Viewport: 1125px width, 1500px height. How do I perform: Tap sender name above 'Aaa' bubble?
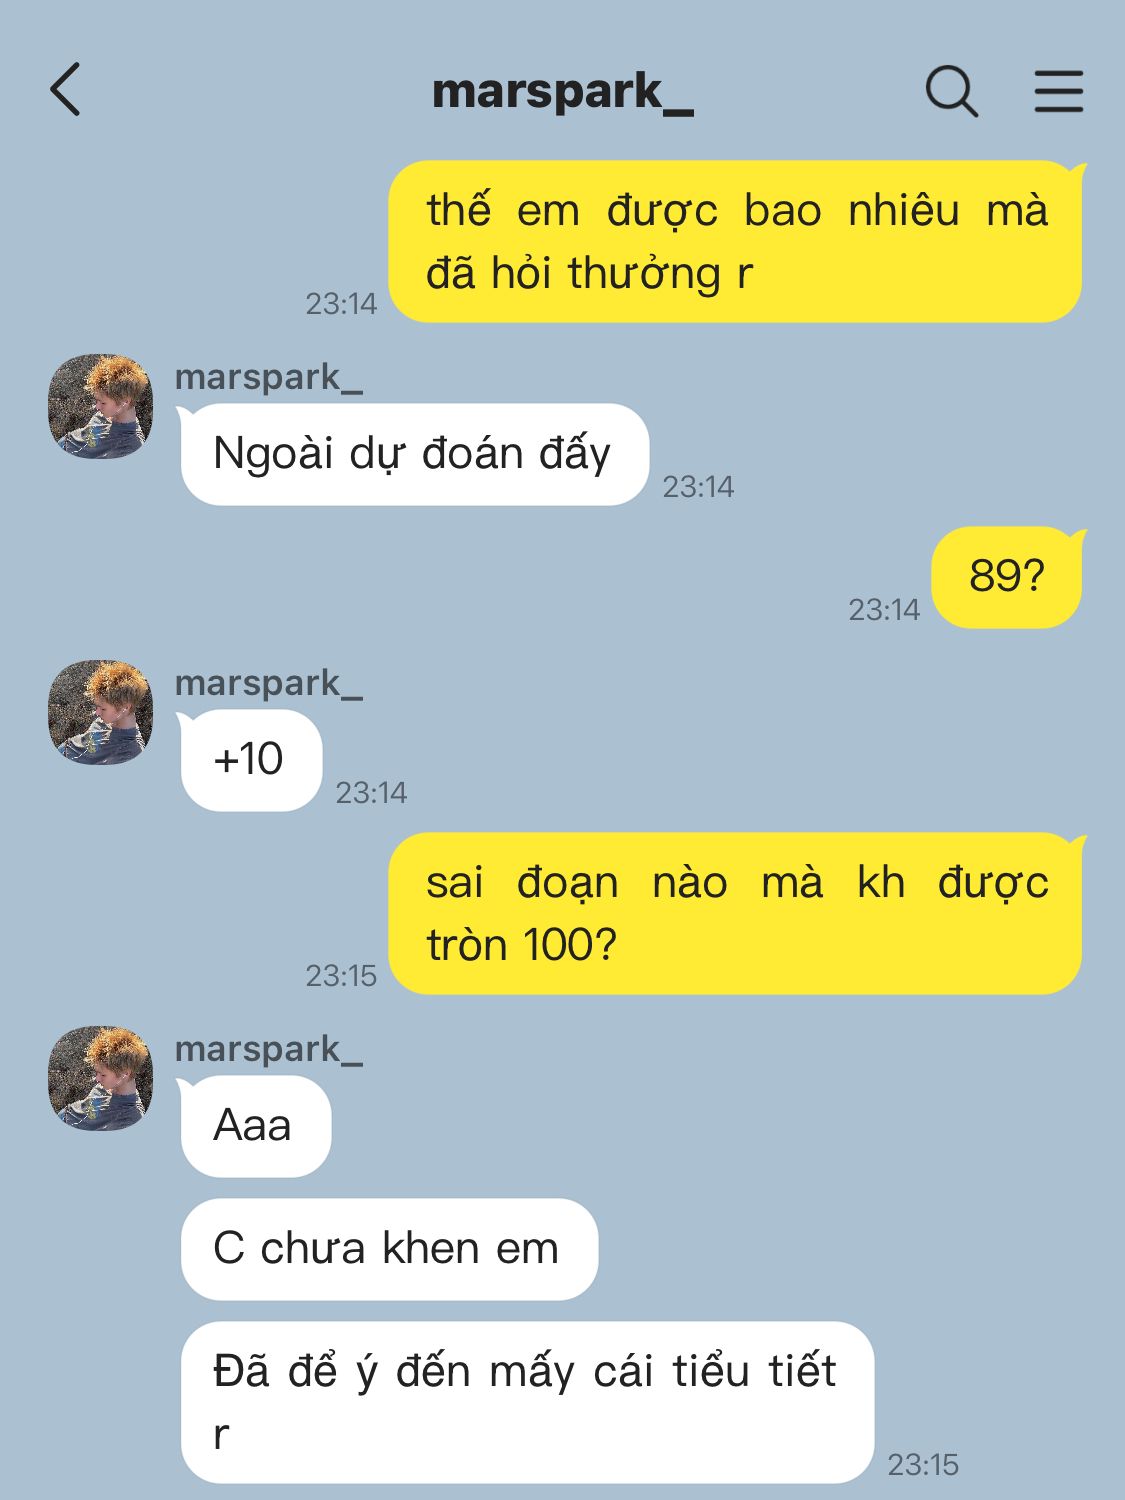click(x=268, y=1050)
